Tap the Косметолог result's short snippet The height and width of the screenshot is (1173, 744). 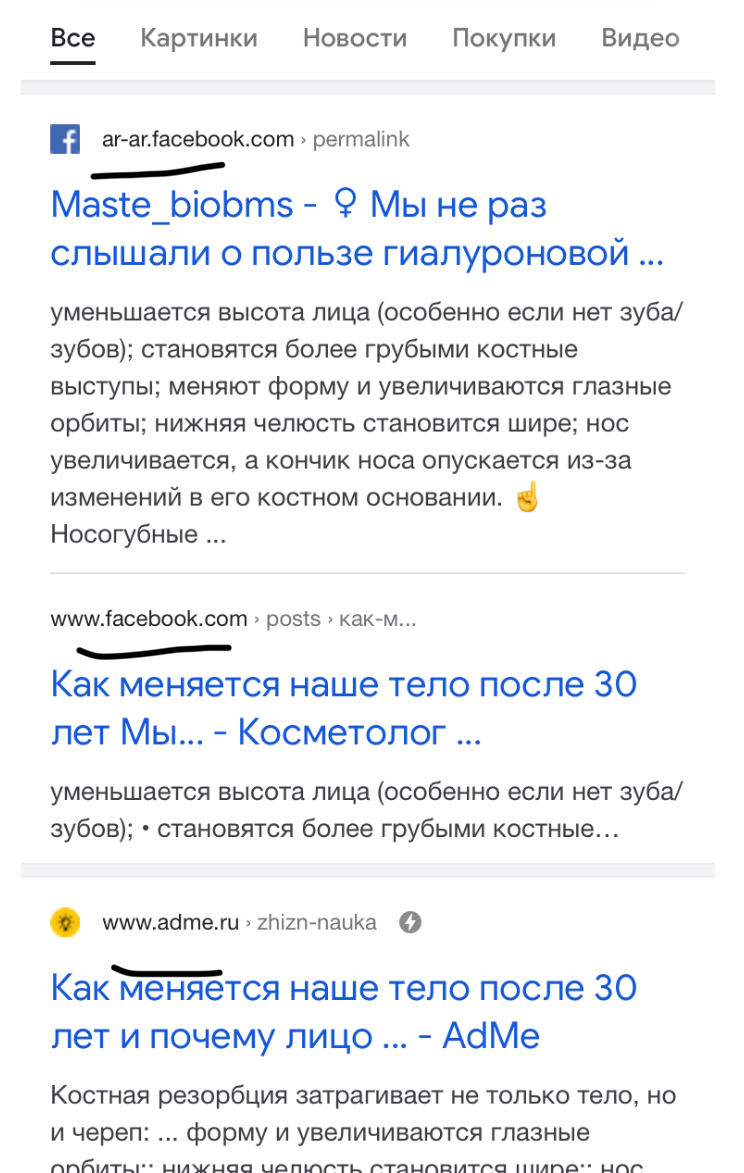367,811
